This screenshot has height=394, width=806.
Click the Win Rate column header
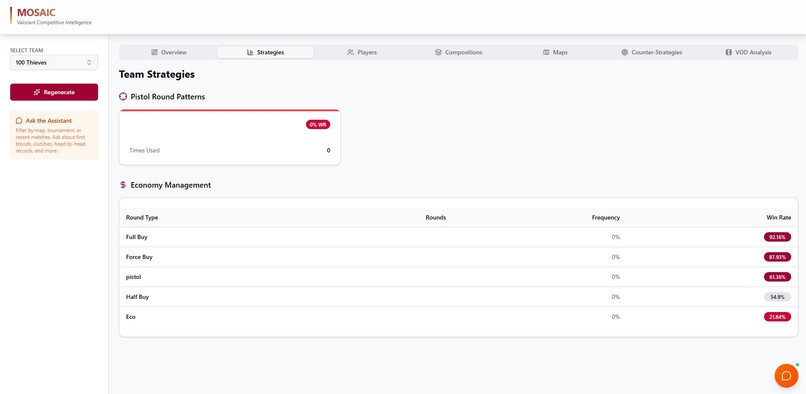[x=779, y=218]
